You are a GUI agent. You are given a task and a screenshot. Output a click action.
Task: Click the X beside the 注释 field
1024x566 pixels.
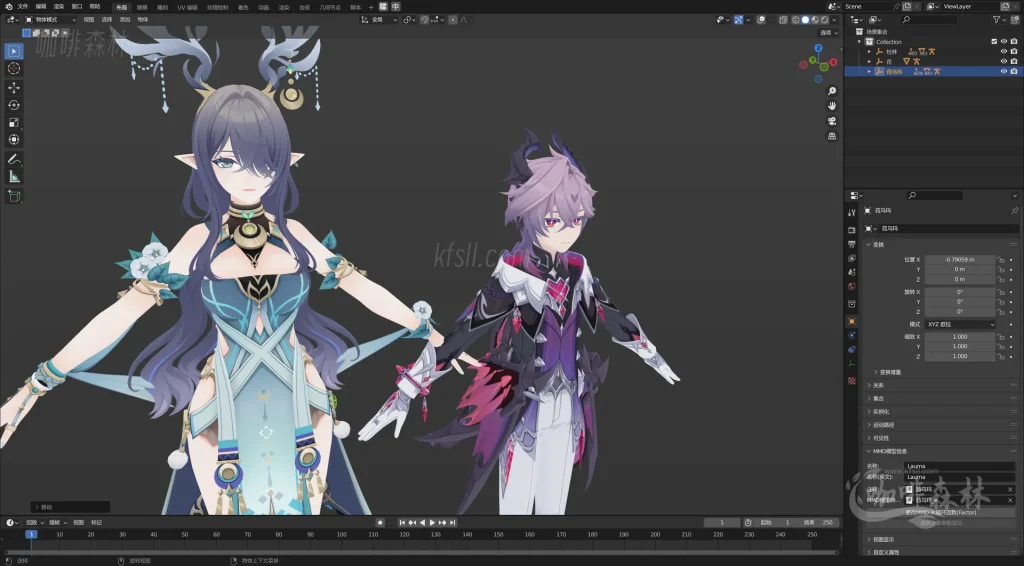coord(1010,489)
